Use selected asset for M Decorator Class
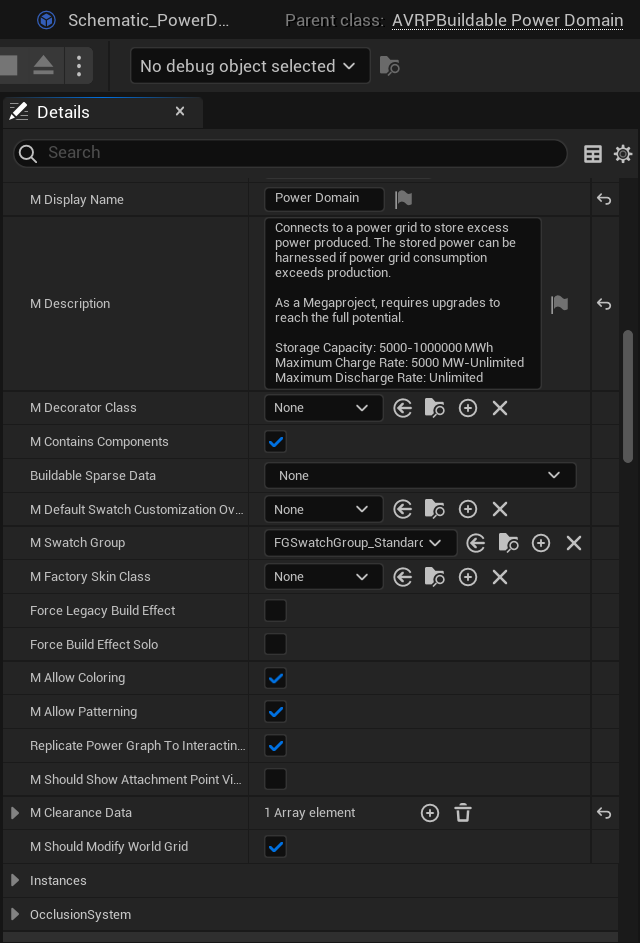This screenshot has width=640, height=943. [x=402, y=408]
